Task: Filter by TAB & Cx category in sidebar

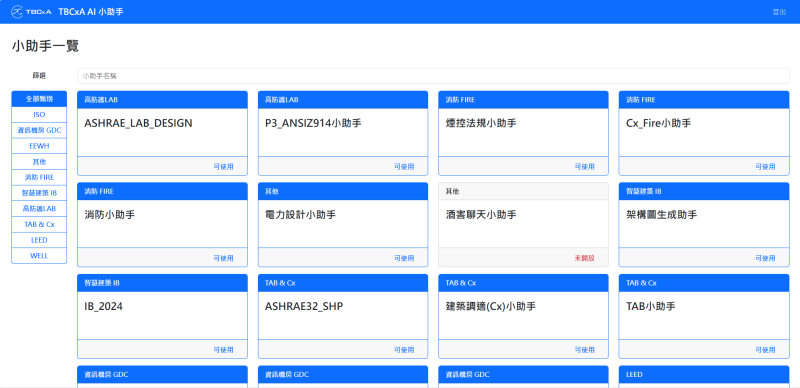Action: point(39,224)
